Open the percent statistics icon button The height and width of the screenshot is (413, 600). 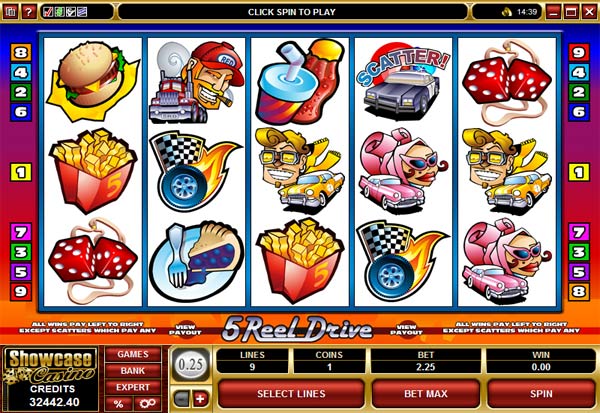(x=119, y=403)
